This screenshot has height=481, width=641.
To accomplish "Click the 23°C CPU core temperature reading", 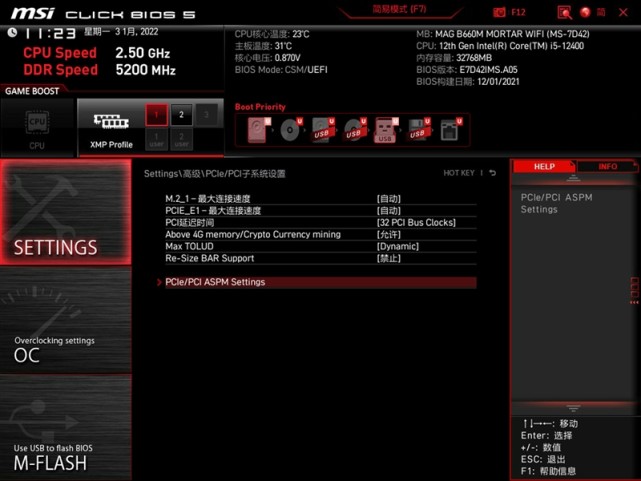I will (301, 34).
